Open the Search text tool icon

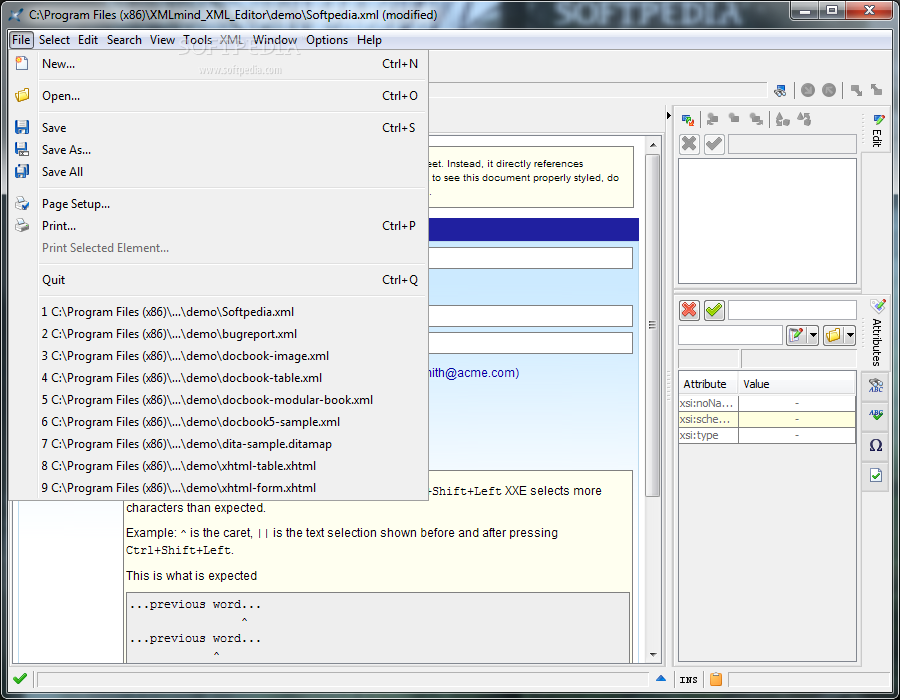(x=876, y=386)
